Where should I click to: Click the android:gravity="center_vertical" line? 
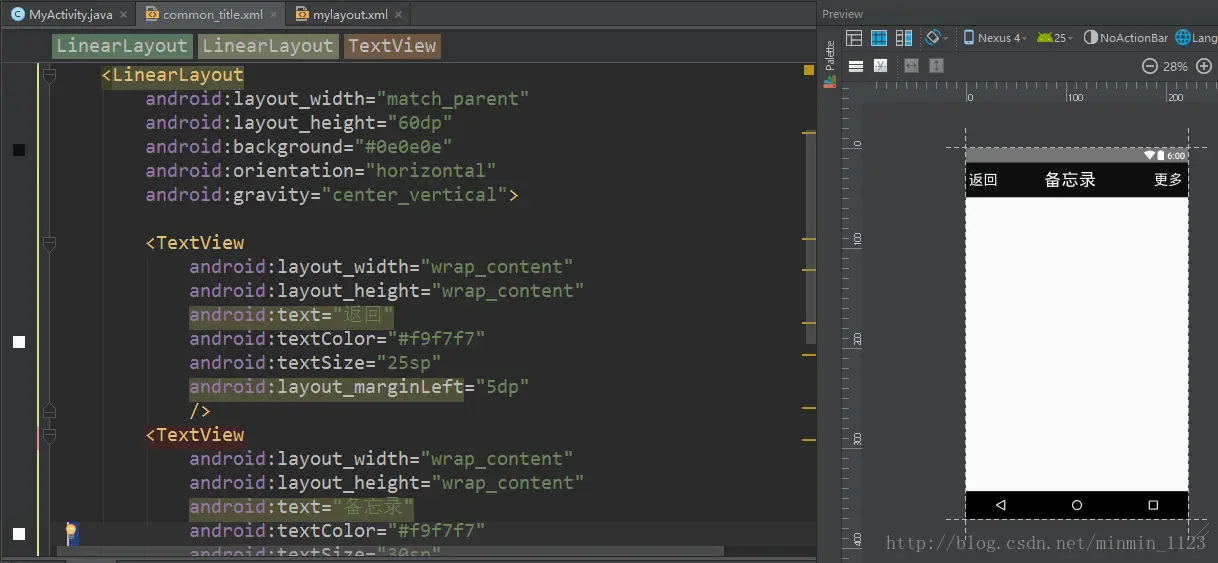click(x=332, y=195)
